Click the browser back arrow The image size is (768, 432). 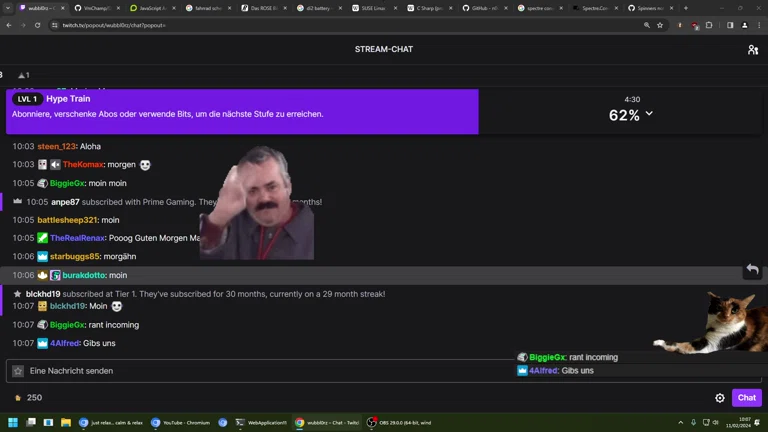(9, 25)
